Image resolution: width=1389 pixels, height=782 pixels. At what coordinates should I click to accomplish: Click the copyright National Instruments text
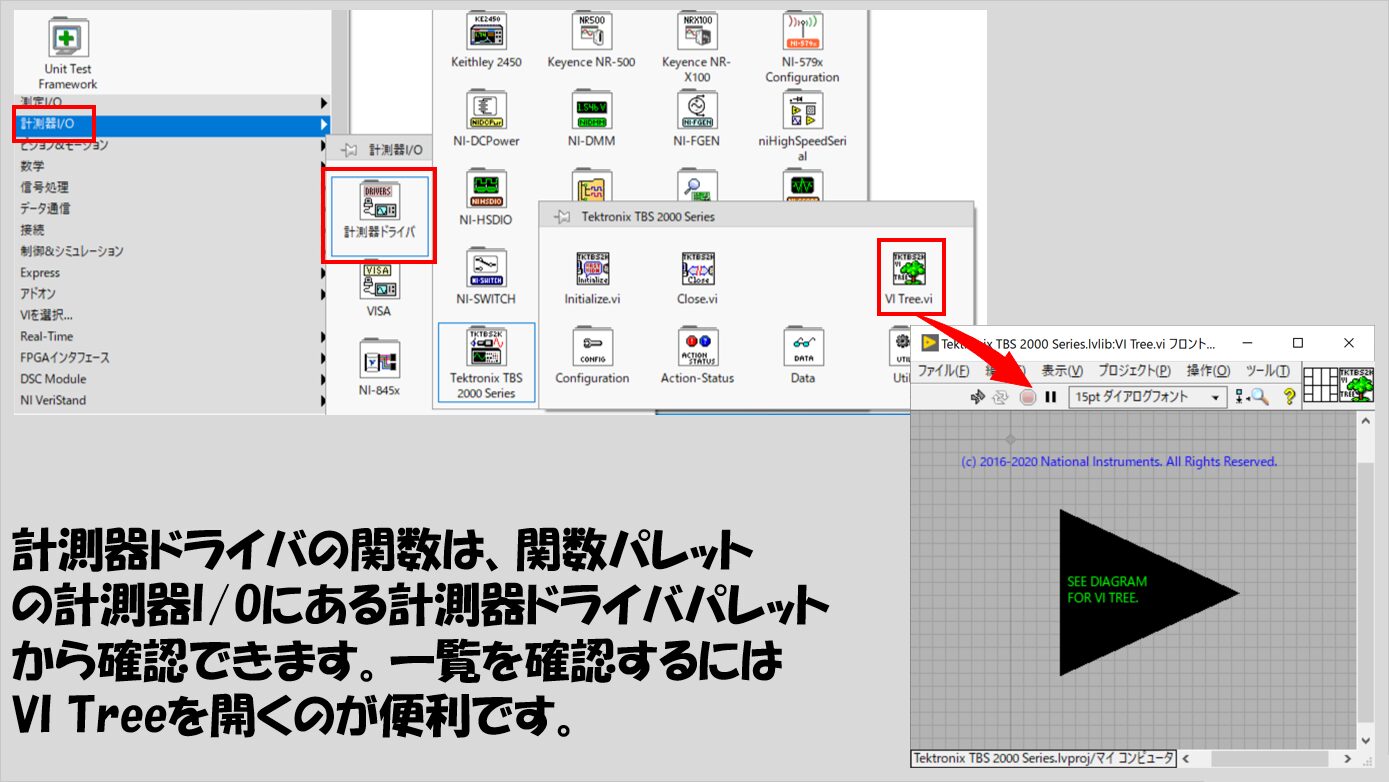coord(1118,462)
